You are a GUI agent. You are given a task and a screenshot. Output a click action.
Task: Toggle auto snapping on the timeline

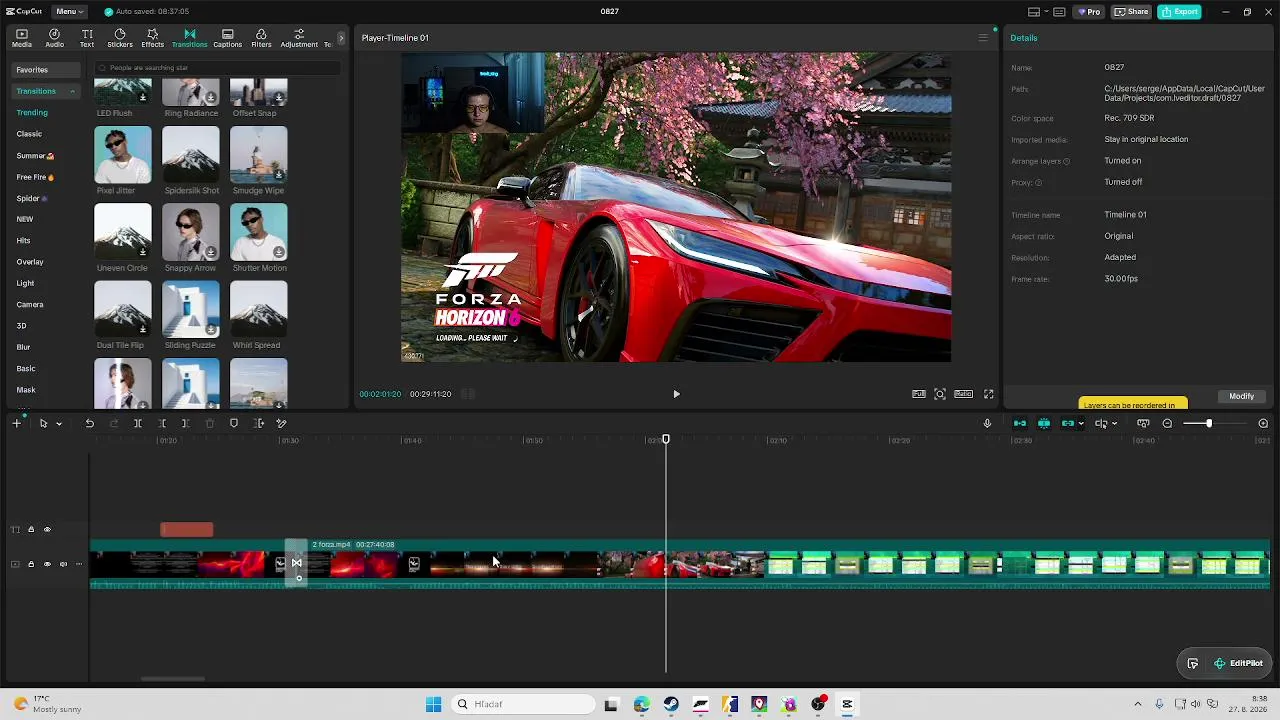(1044, 424)
